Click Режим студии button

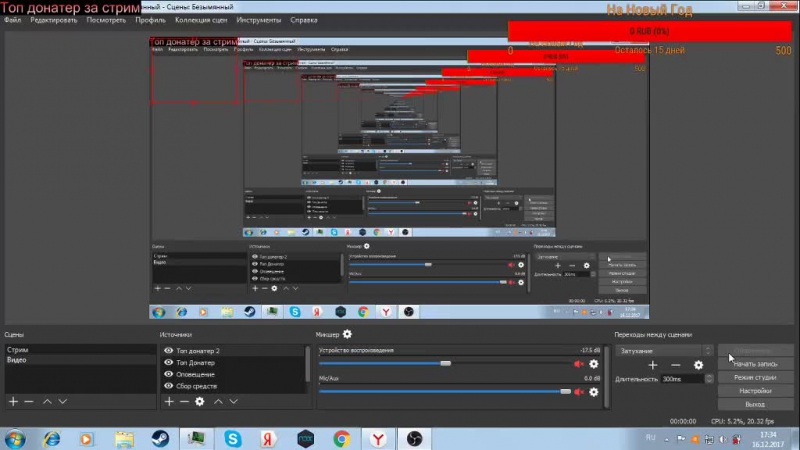pyautogui.click(x=755, y=378)
